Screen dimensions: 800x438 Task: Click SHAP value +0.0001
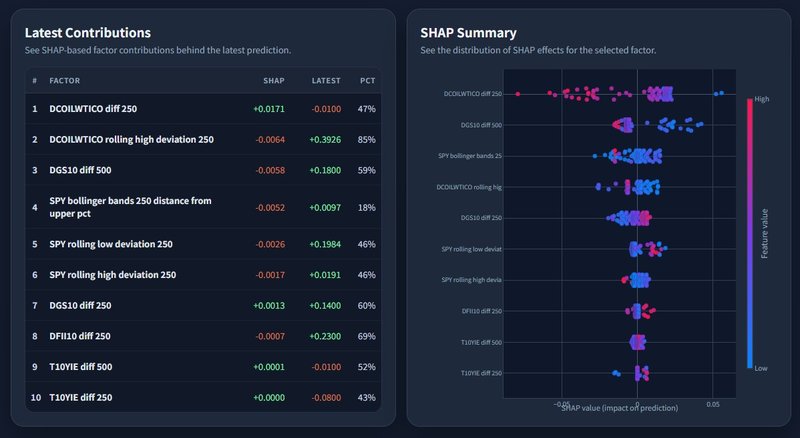(x=269, y=367)
